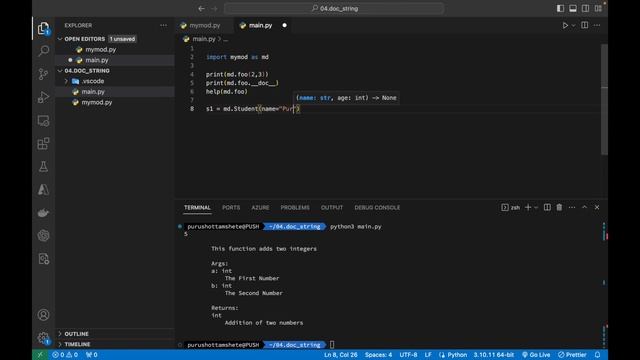Toggle the primary side bar layout
640x360 pixels.
pyautogui.click(x=560, y=8)
